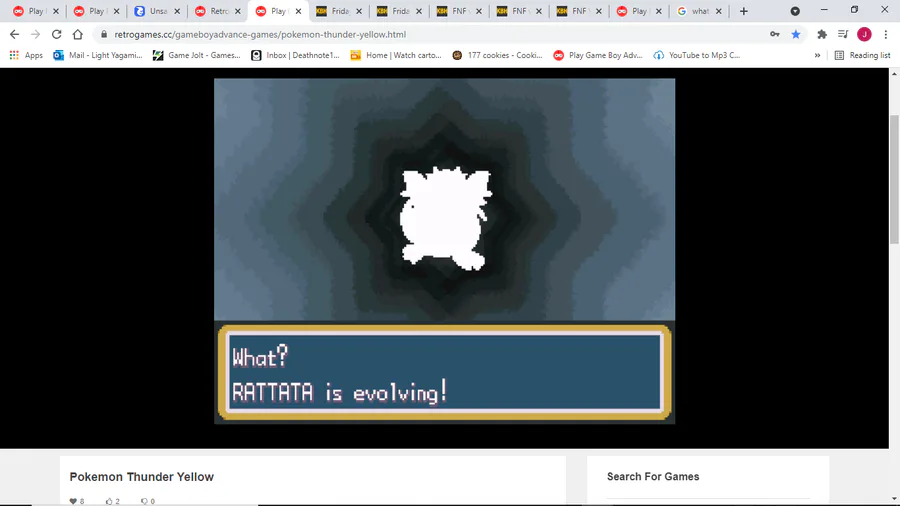Viewport: 900px width, 506px height.
Task: Go back to the previous page
Action: pyautogui.click(x=14, y=34)
